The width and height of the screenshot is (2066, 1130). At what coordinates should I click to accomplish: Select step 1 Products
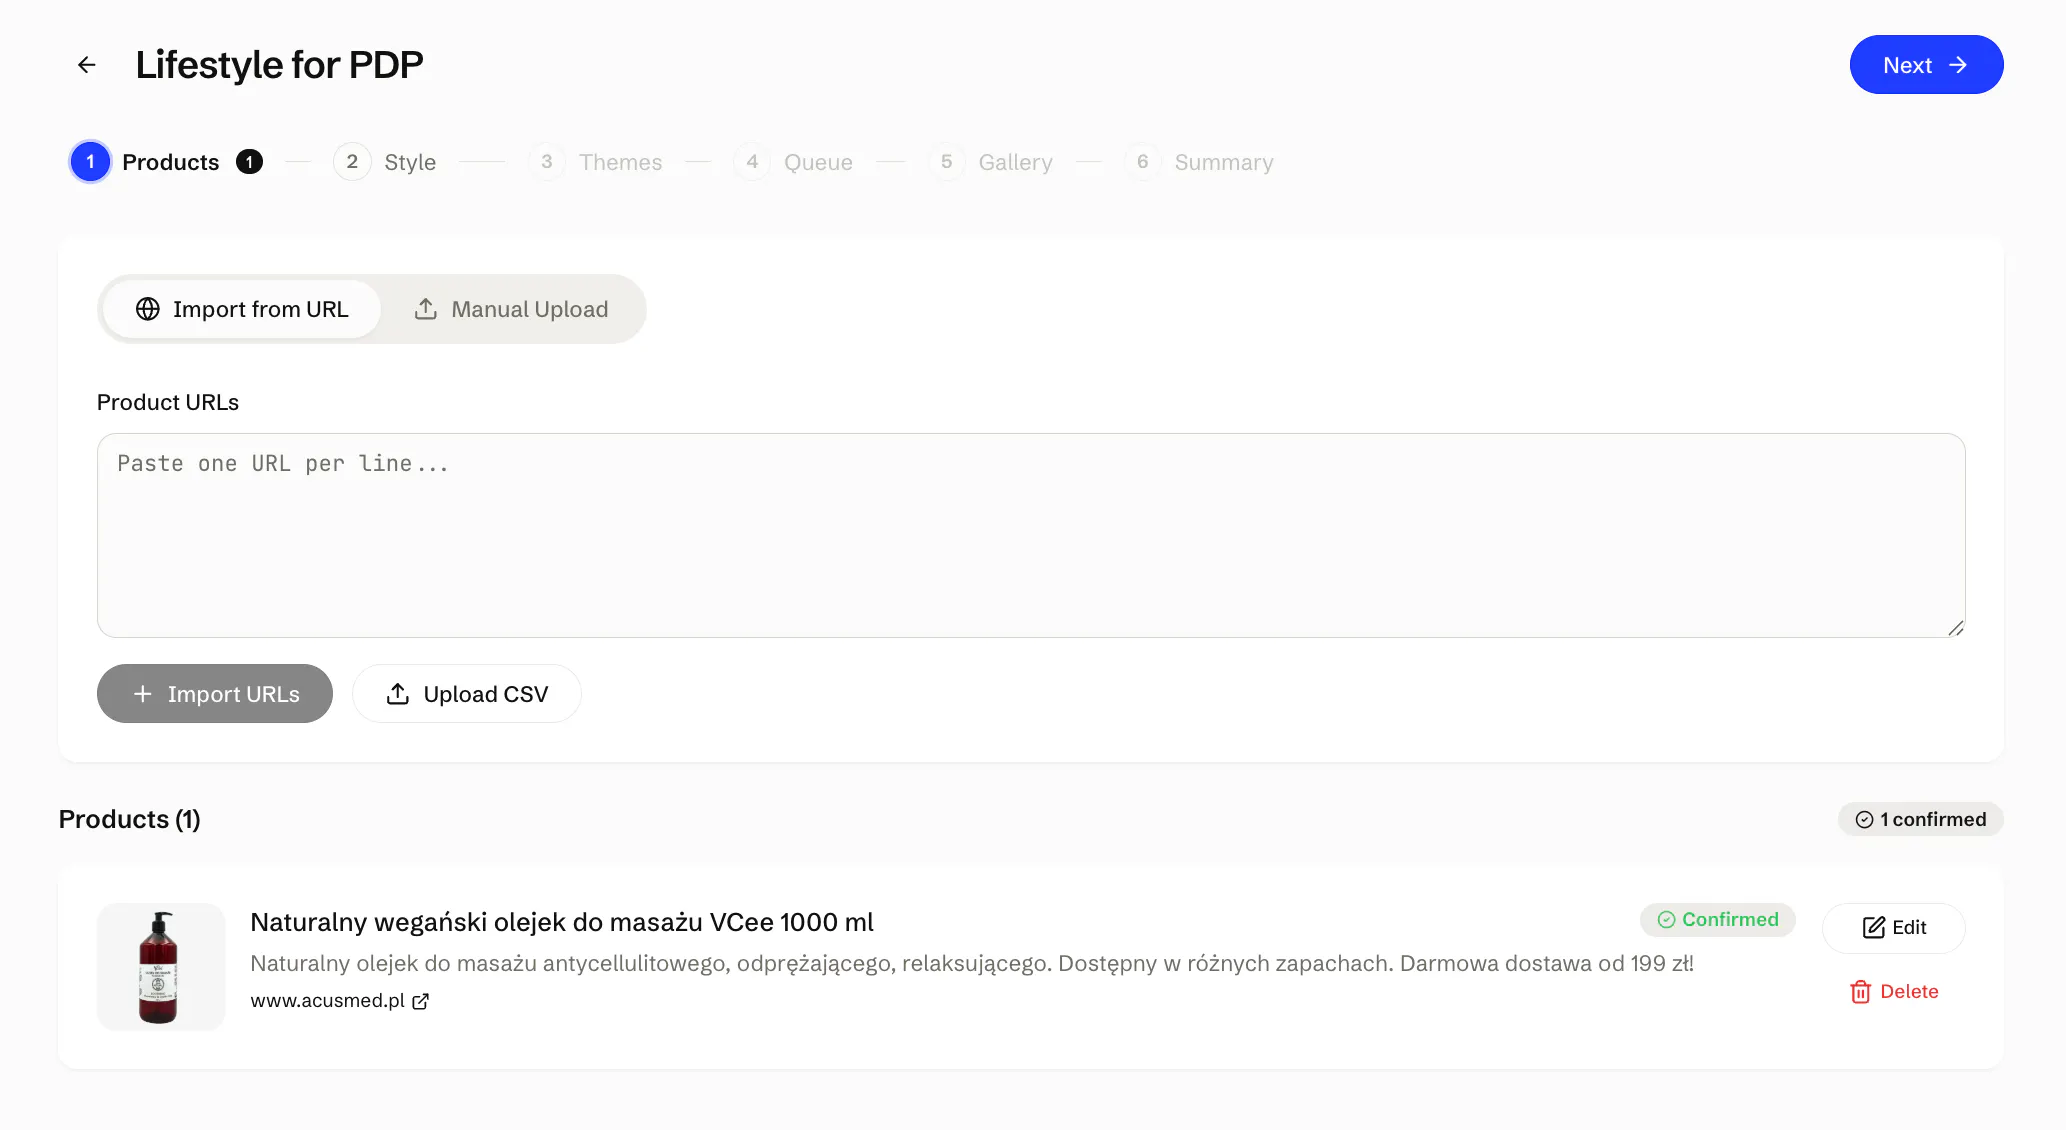pos(145,162)
